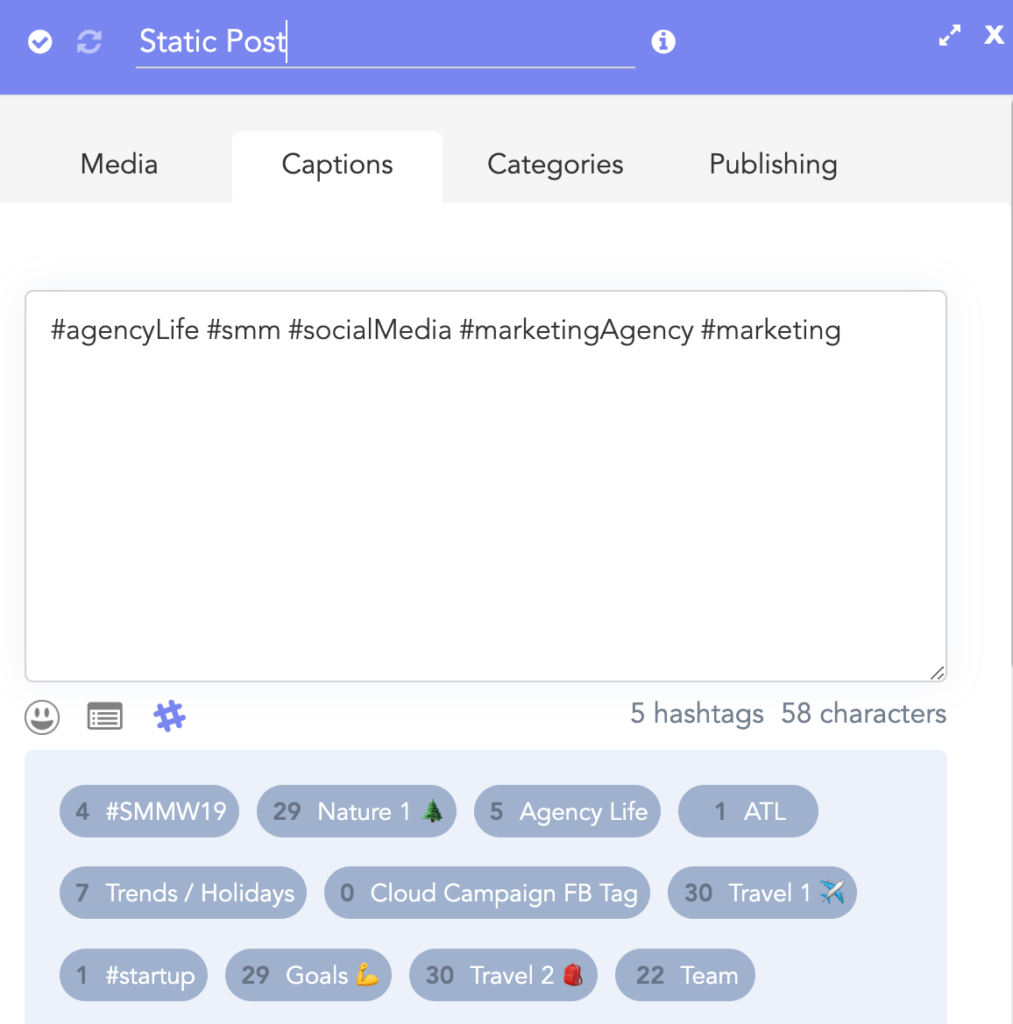Switch to the Media tab

[118, 164]
